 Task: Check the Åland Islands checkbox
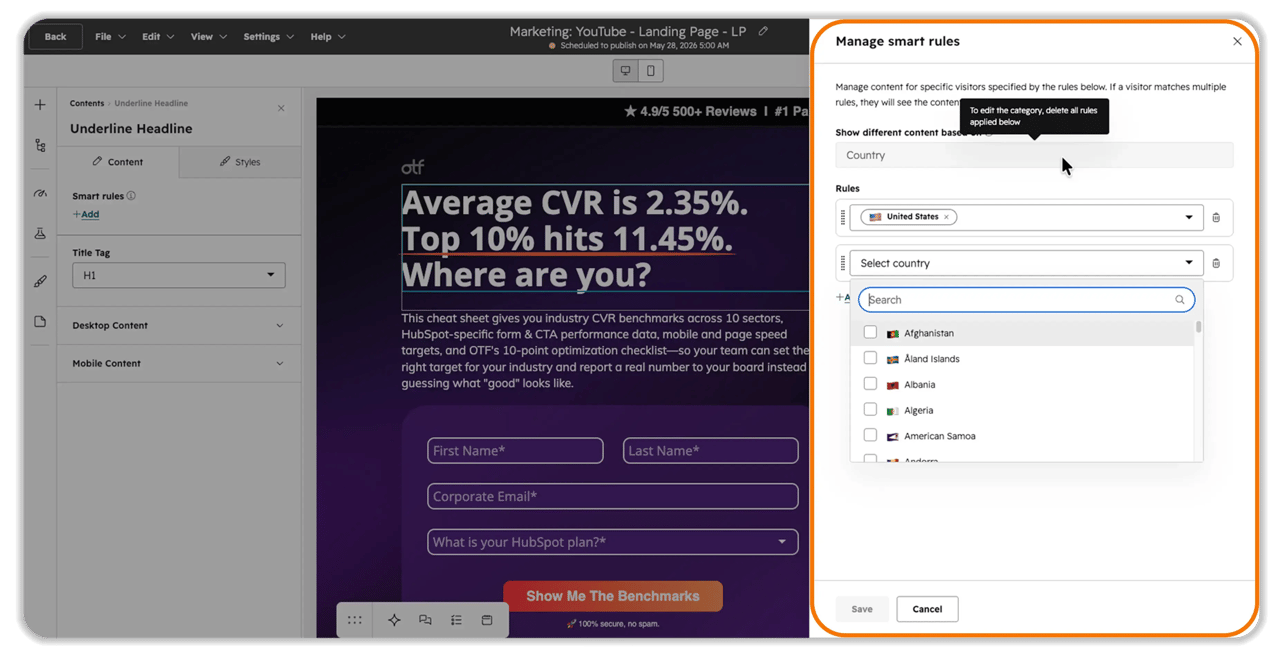pyautogui.click(x=870, y=358)
